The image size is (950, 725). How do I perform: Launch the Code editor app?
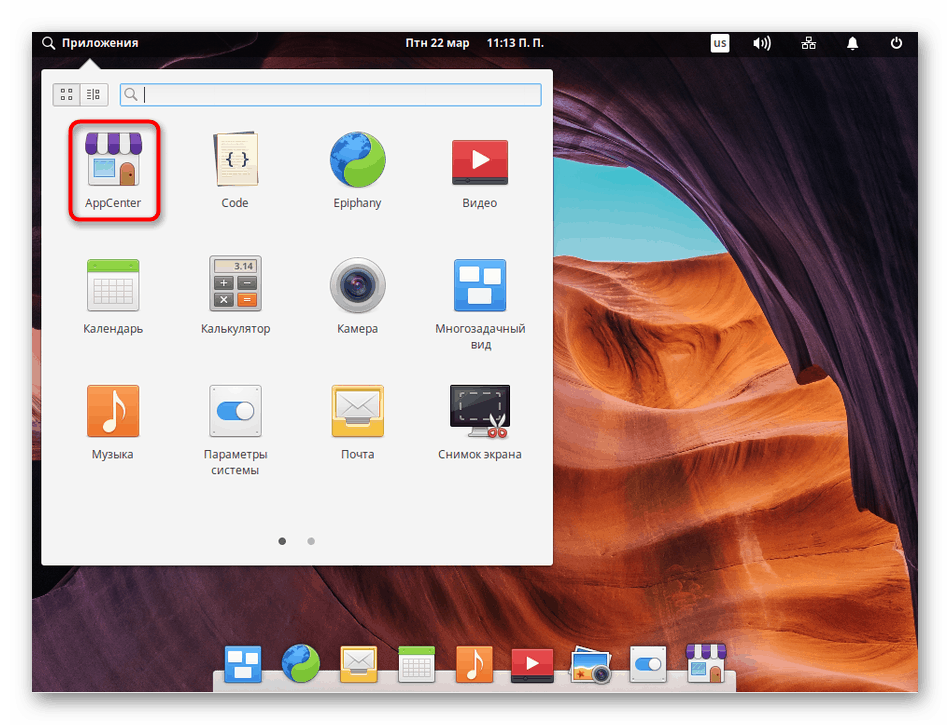coord(235,170)
